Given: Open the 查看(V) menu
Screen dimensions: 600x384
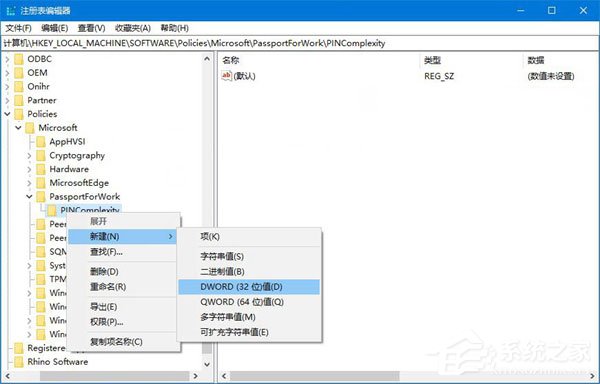Looking at the screenshot, I should coord(91,28).
